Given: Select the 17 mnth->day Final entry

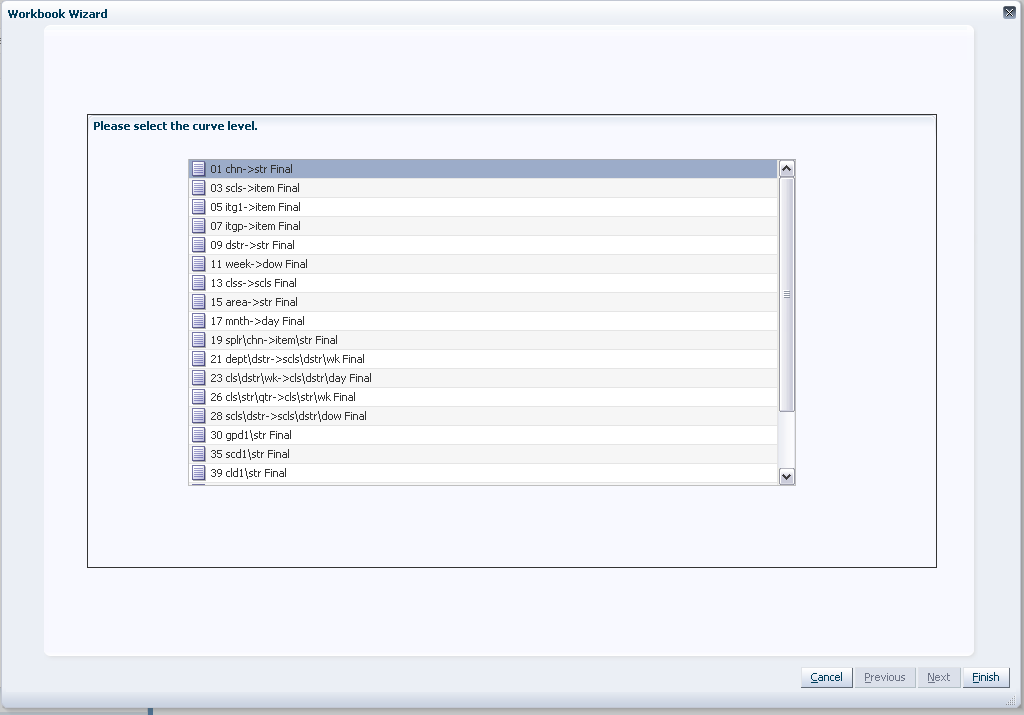Looking at the screenshot, I should (x=483, y=321).
